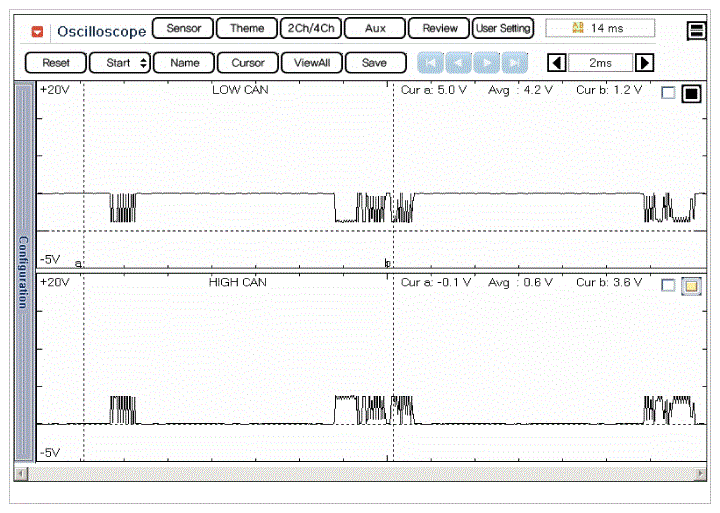720x513 pixels.
Task: Expand the vertical Configuration side panel
Action: (23, 271)
